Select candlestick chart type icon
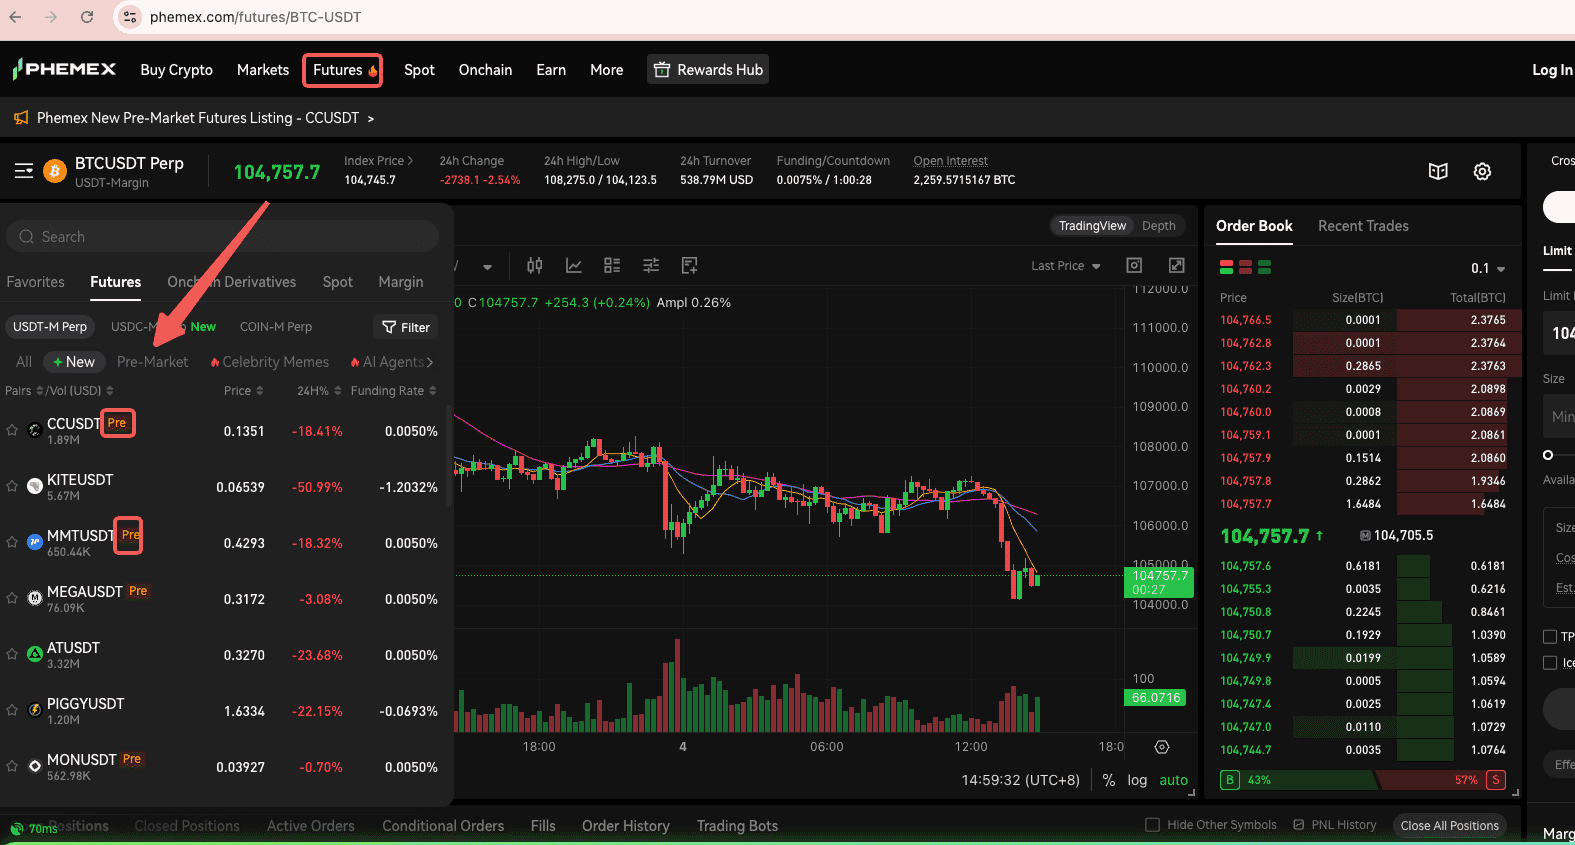 pos(535,265)
